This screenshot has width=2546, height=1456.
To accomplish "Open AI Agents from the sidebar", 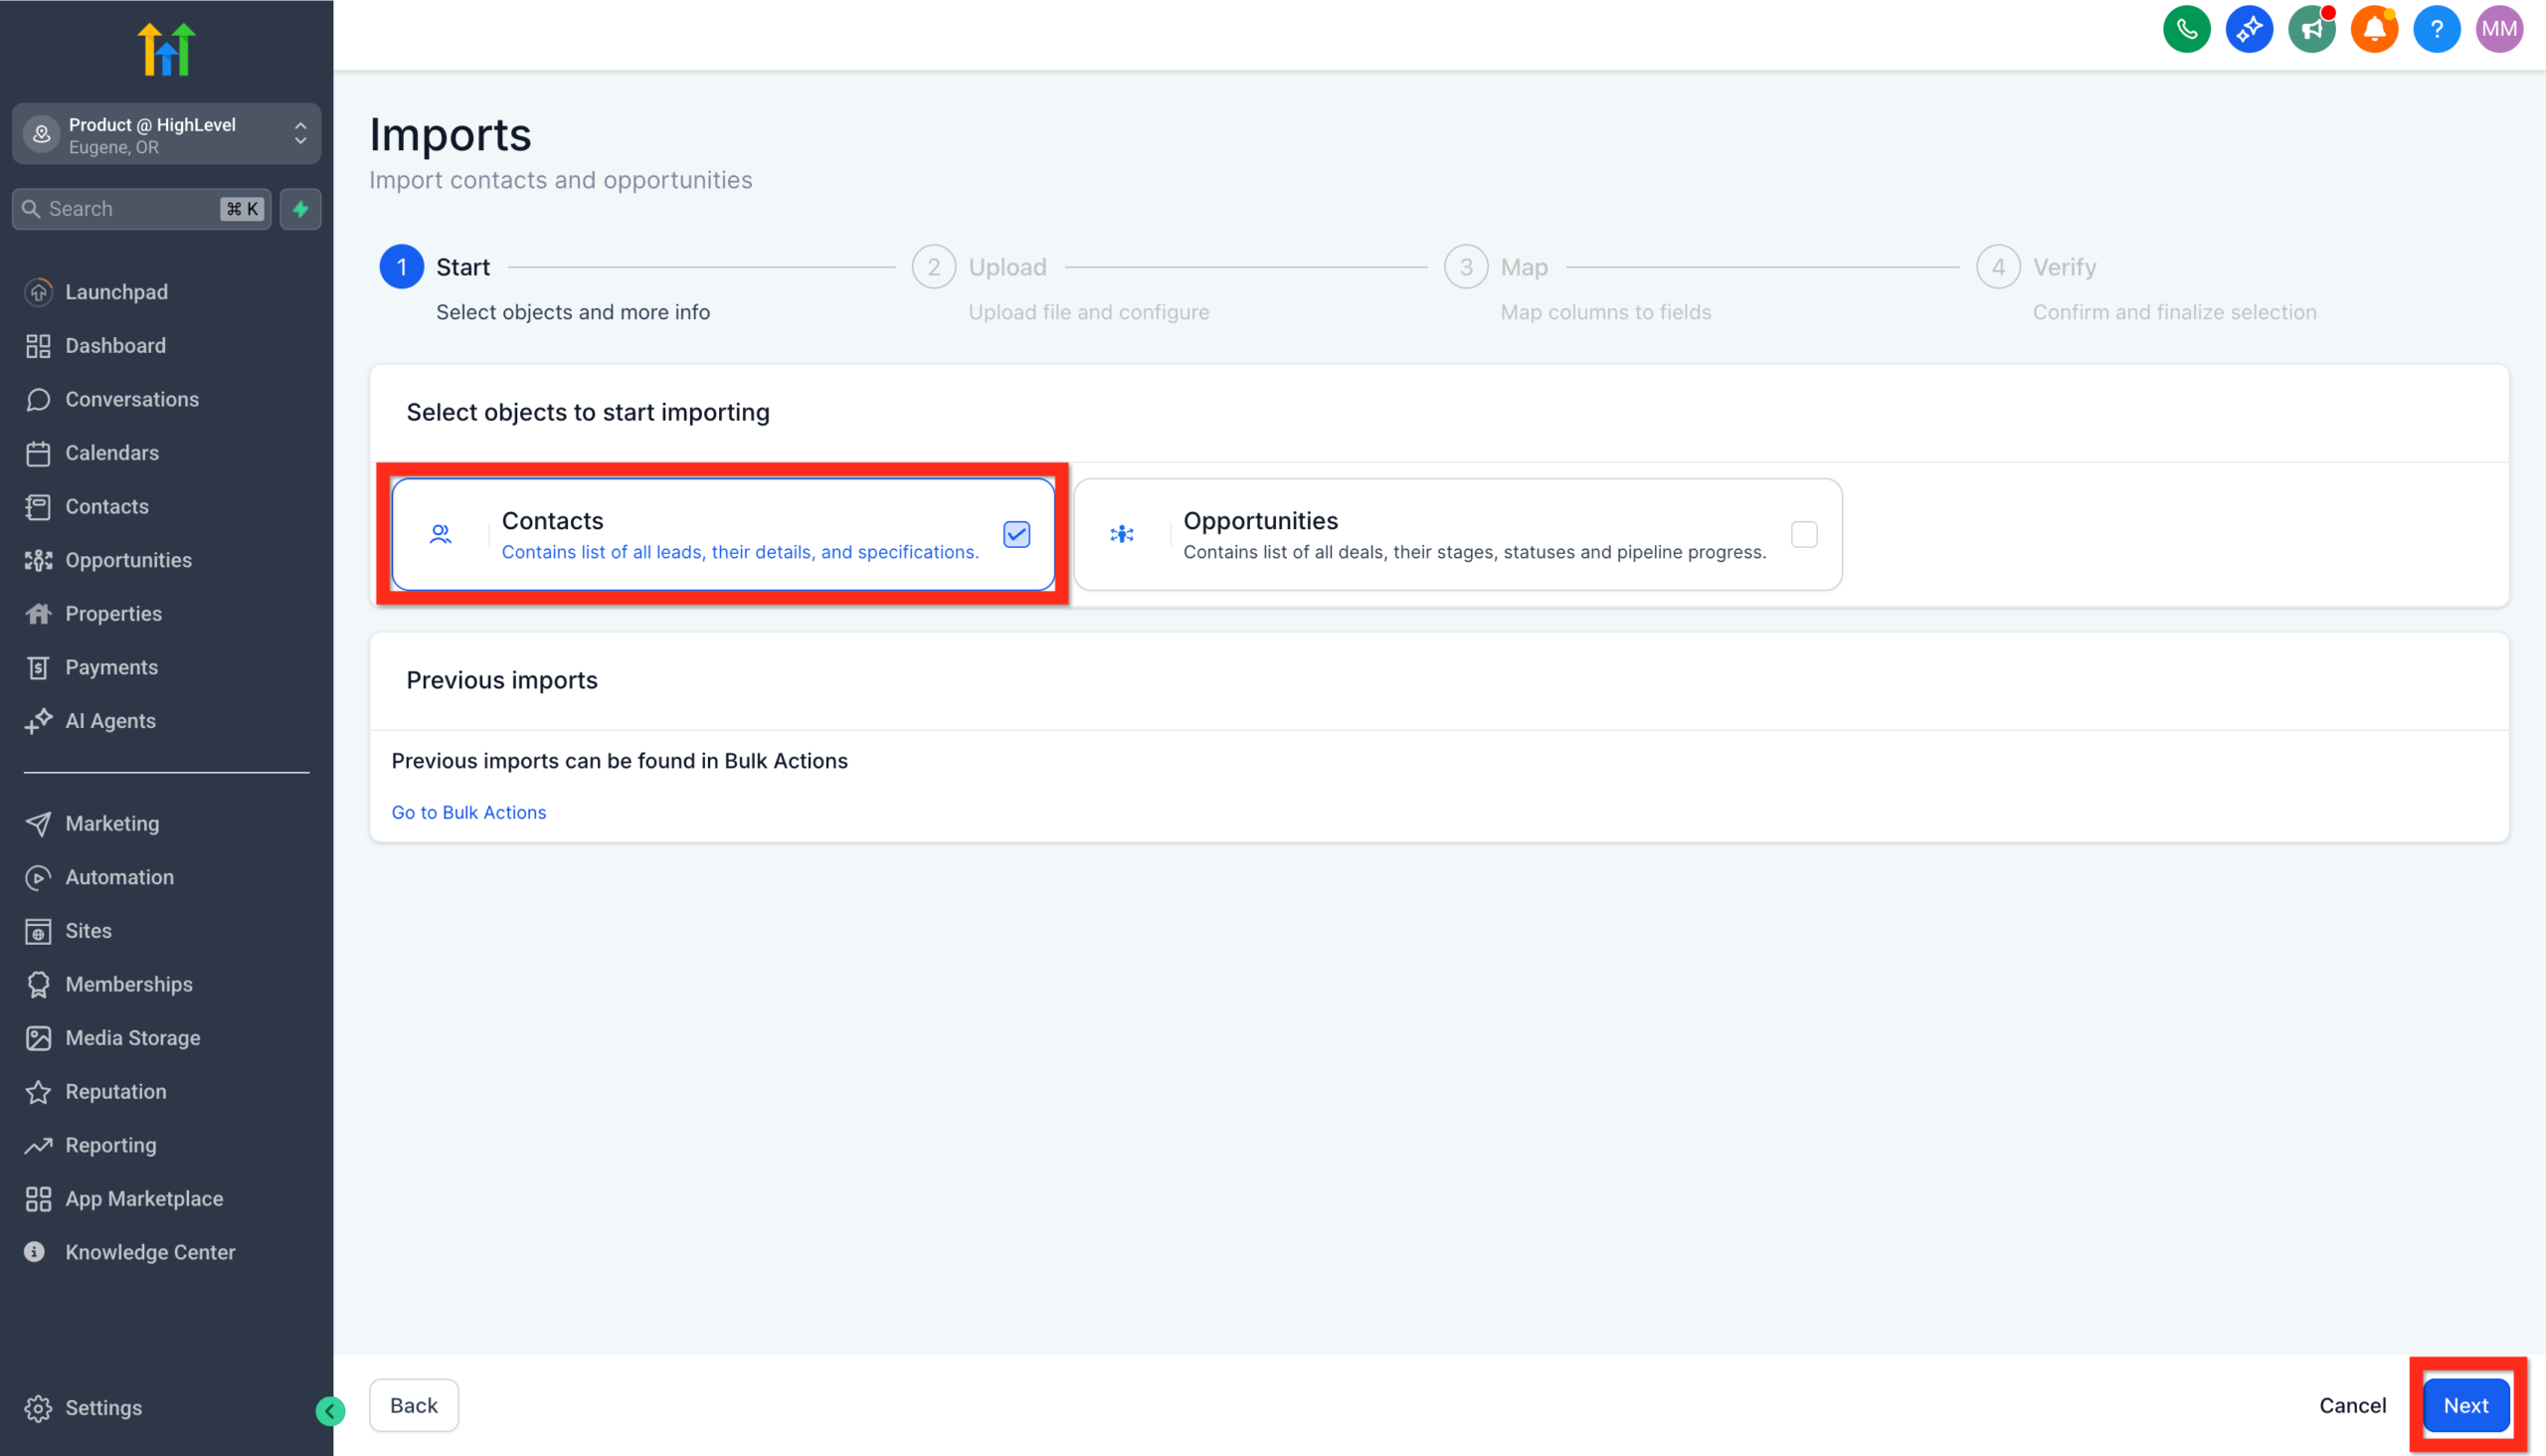I will 110,721.
